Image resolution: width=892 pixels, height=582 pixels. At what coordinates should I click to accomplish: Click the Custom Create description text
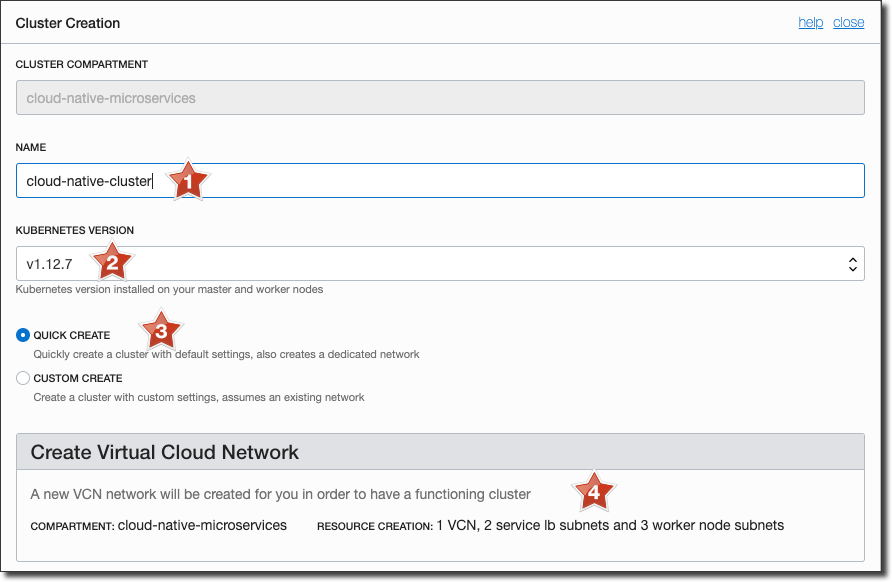(x=199, y=397)
